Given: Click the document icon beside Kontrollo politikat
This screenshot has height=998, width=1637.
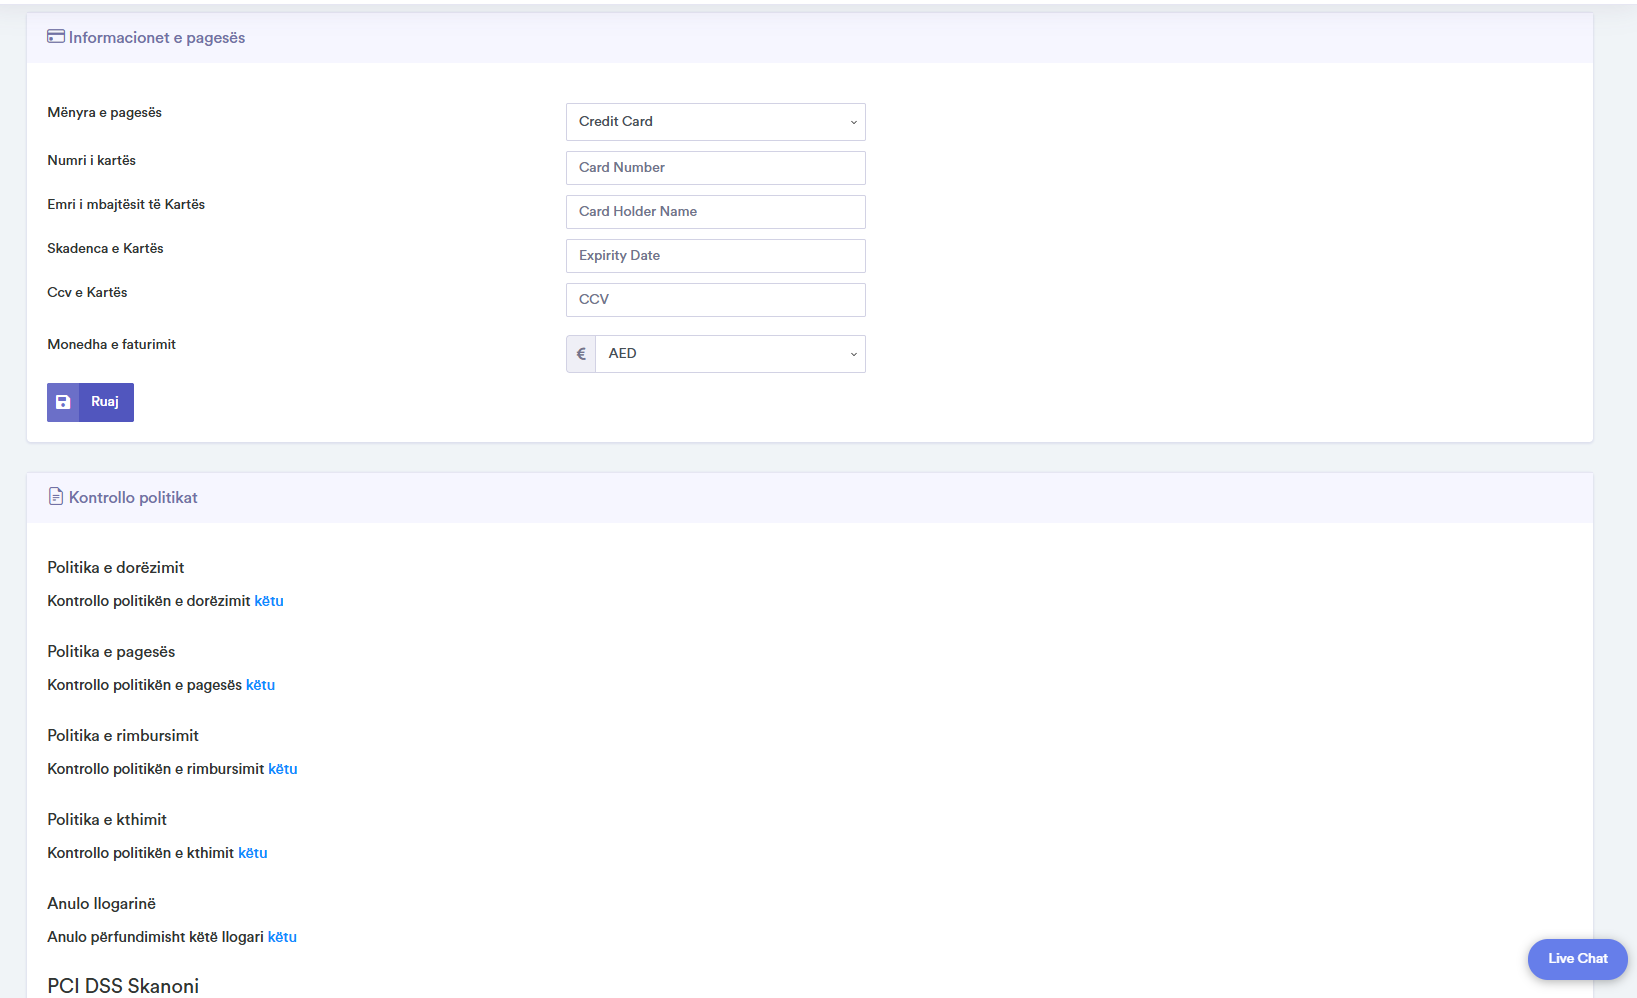Looking at the screenshot, I should click(56, 497).
